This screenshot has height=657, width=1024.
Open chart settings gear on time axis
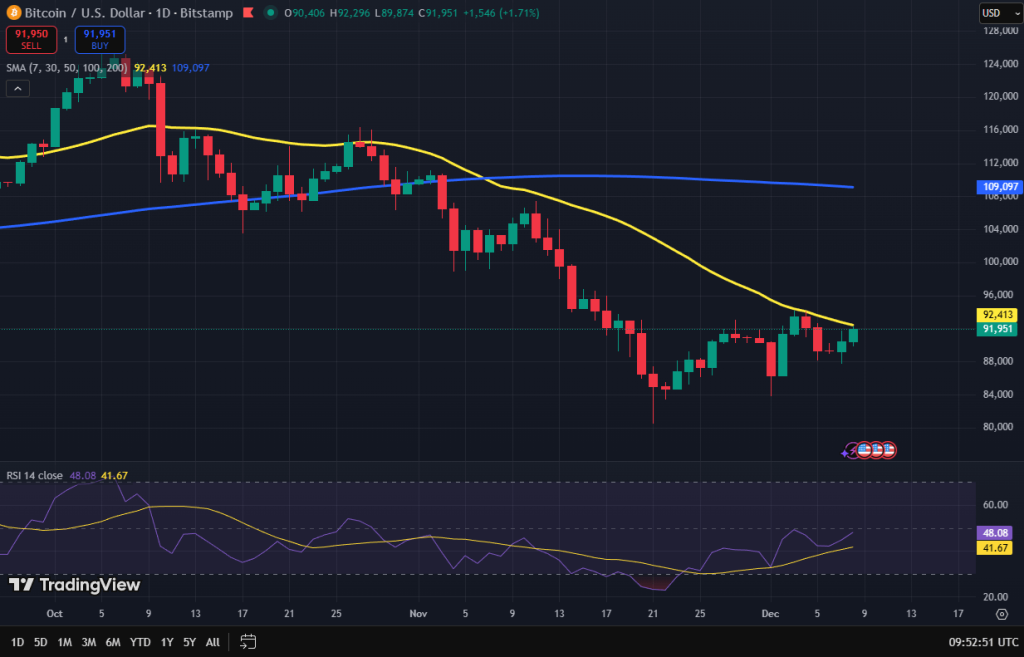point(1002,613)
